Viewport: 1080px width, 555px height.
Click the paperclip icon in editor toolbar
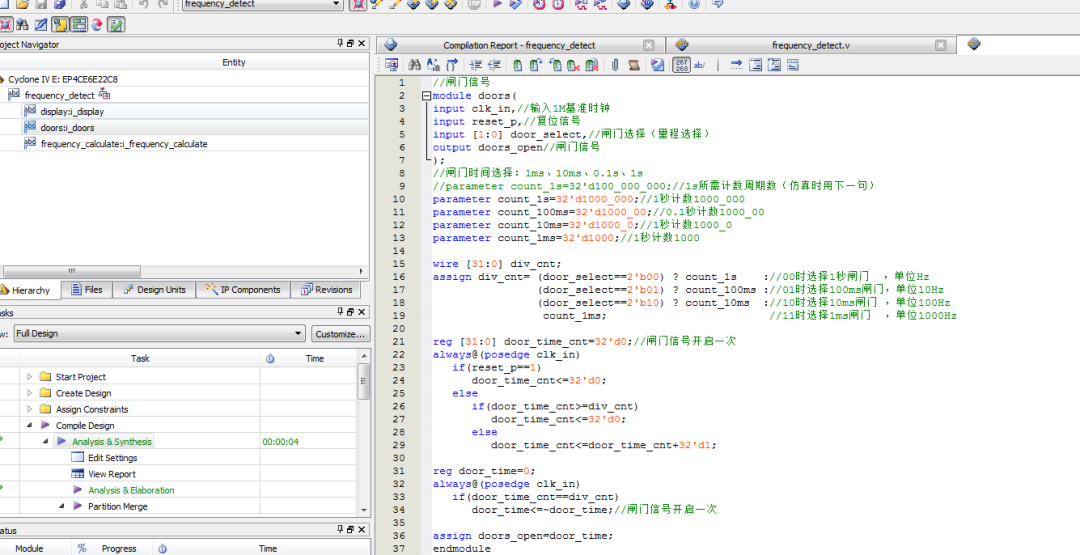point(614,65)
